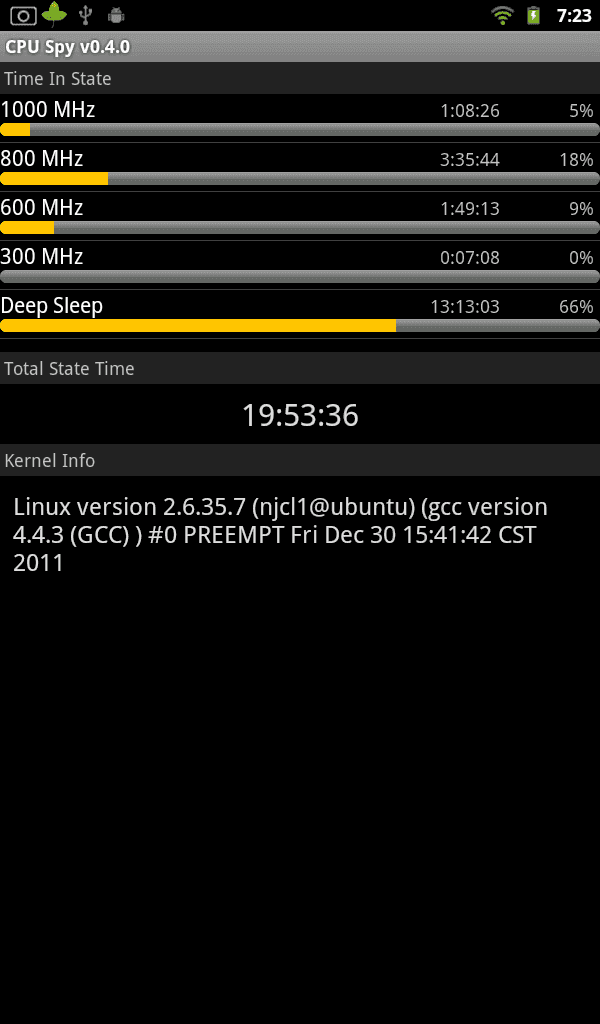
Task: Tap the battery charging icon
Action: 533,15
